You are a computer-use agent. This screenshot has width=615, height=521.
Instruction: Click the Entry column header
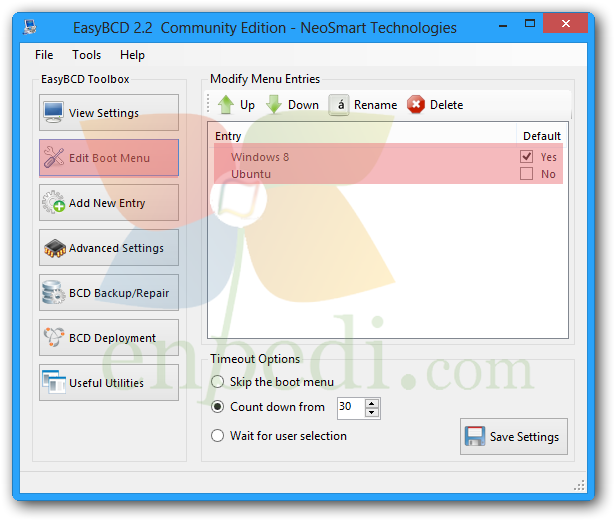[228, 136]
